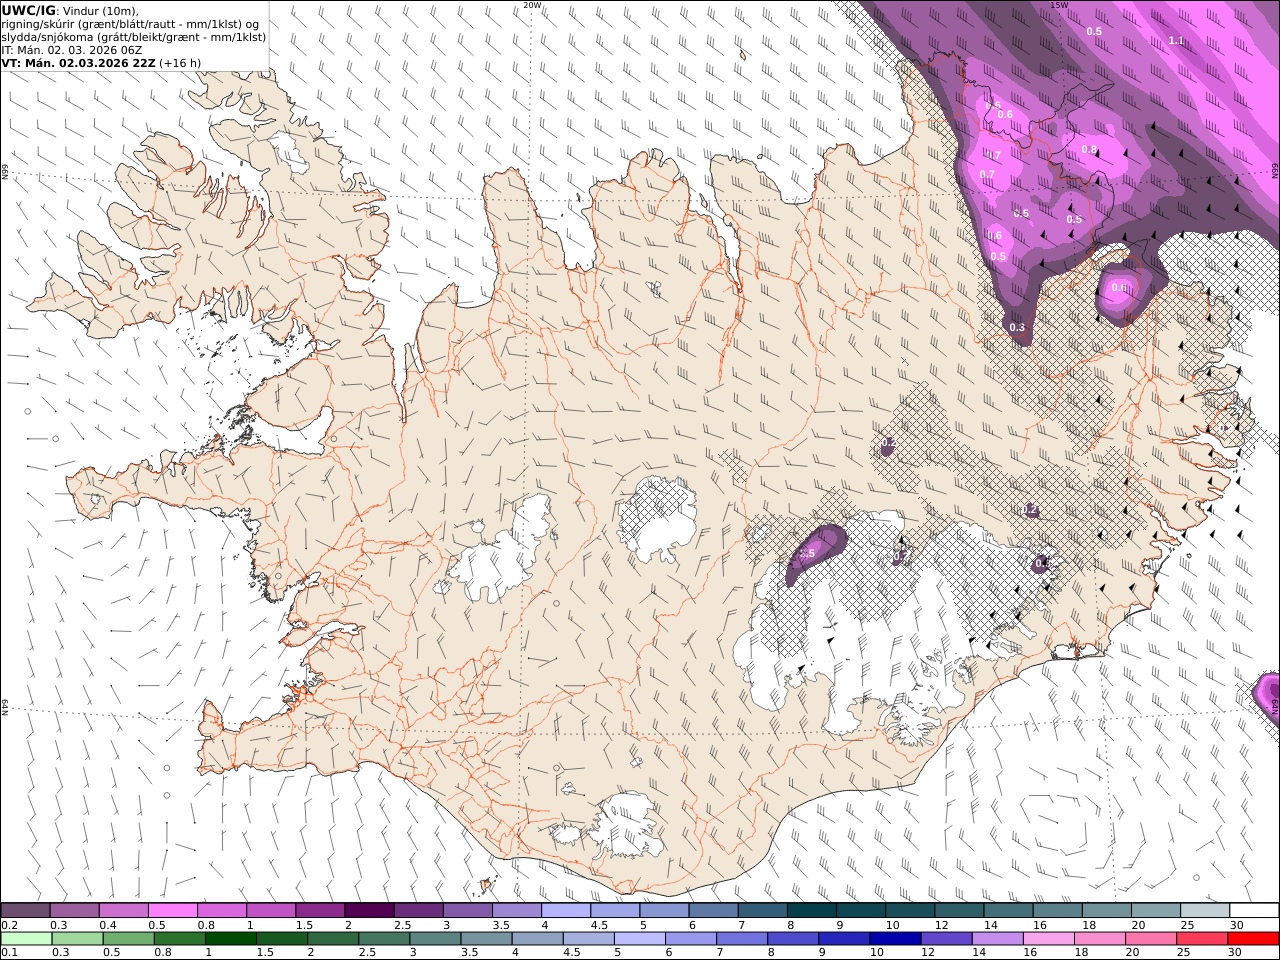Click the 0.1 label starting the lower legend row
This screenshot has width=1280, height=960.
(8, 952)
